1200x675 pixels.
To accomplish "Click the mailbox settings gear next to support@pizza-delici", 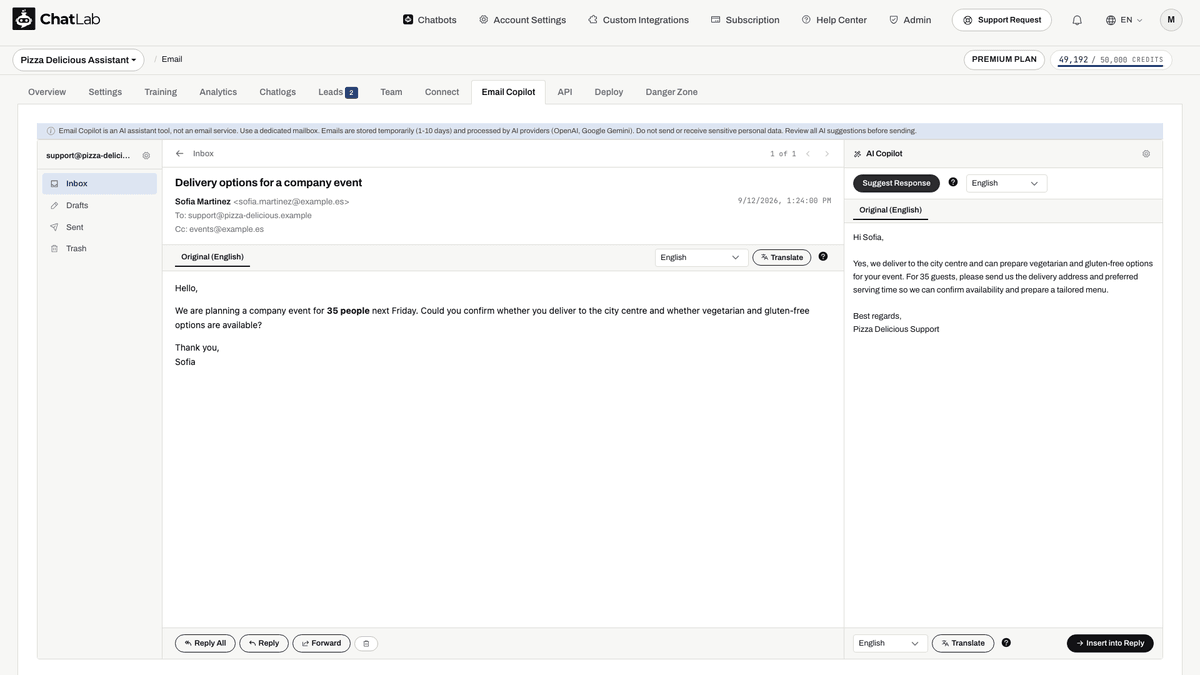I will point(146,155).
